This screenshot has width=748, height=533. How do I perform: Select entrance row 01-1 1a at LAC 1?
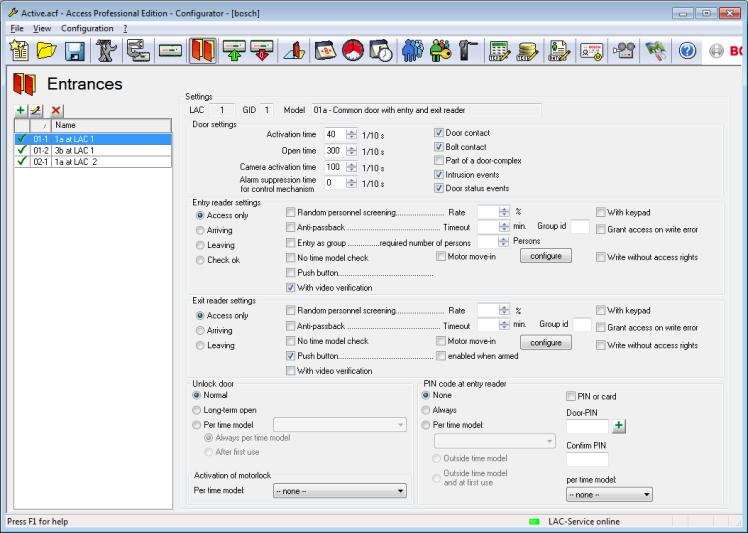[x=93, y=139]
